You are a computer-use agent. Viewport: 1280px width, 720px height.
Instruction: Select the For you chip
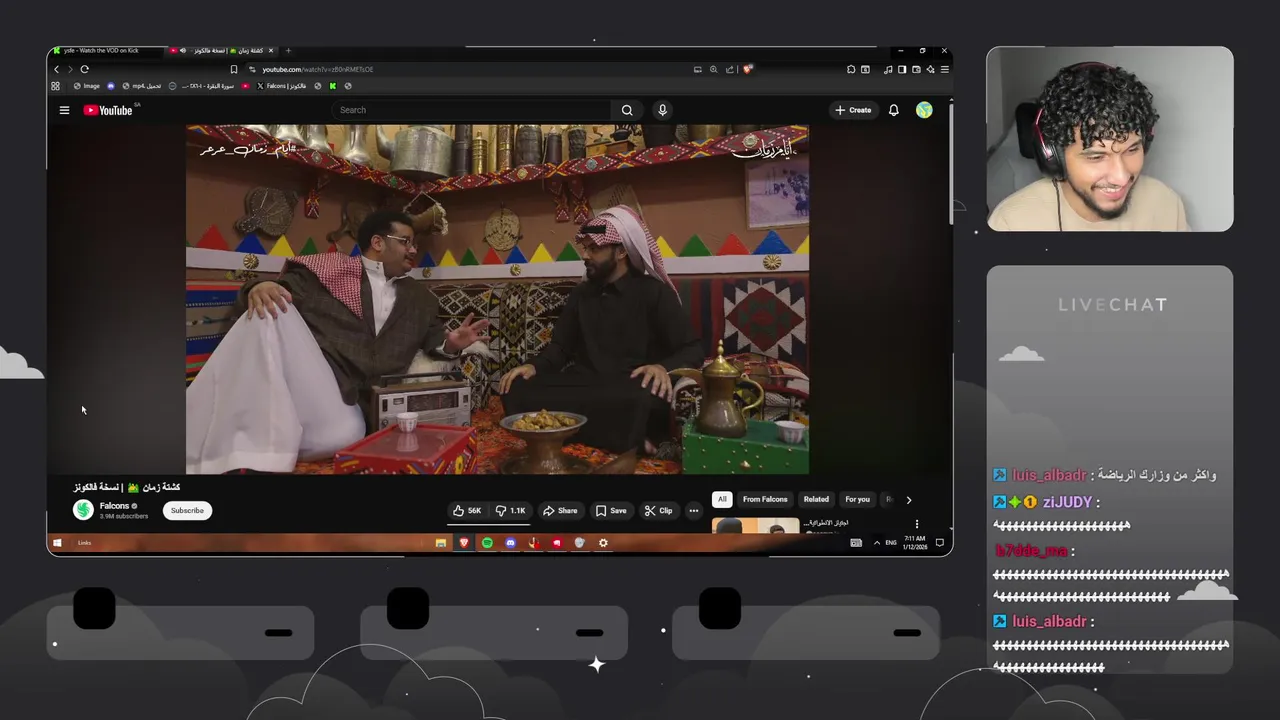857,499
